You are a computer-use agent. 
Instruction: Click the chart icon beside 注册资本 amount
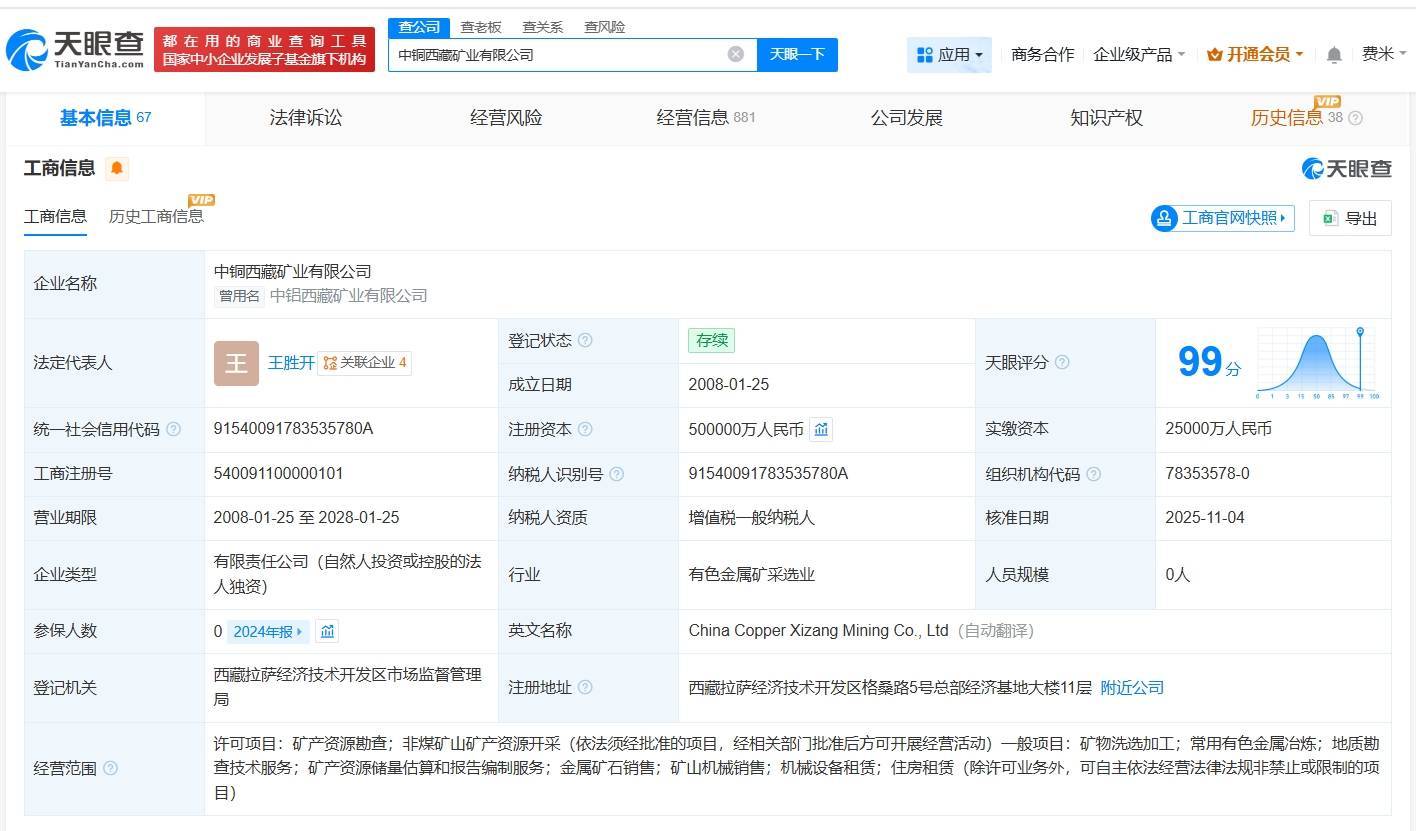pyautogui.click(x=821, y=428)
